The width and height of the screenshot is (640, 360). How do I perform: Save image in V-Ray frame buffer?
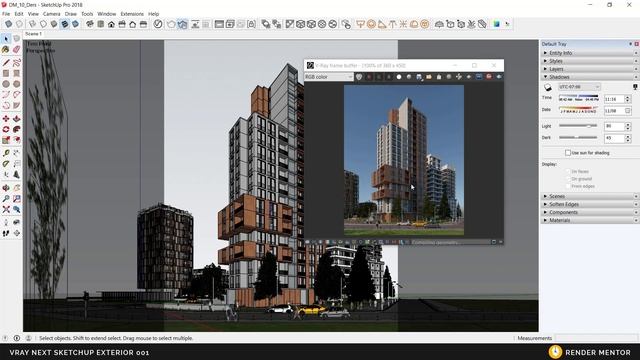pyautogui.click(x=419, y=77)
